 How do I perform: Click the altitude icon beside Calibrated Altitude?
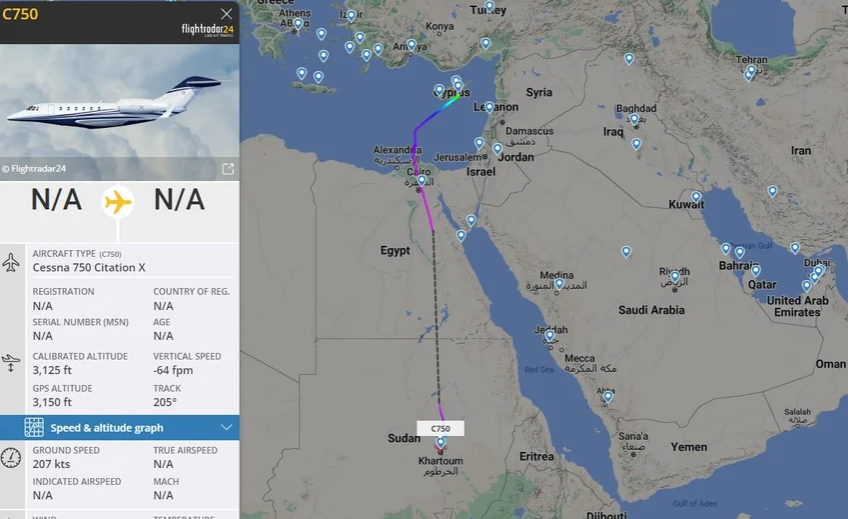(x=11, y=363)
